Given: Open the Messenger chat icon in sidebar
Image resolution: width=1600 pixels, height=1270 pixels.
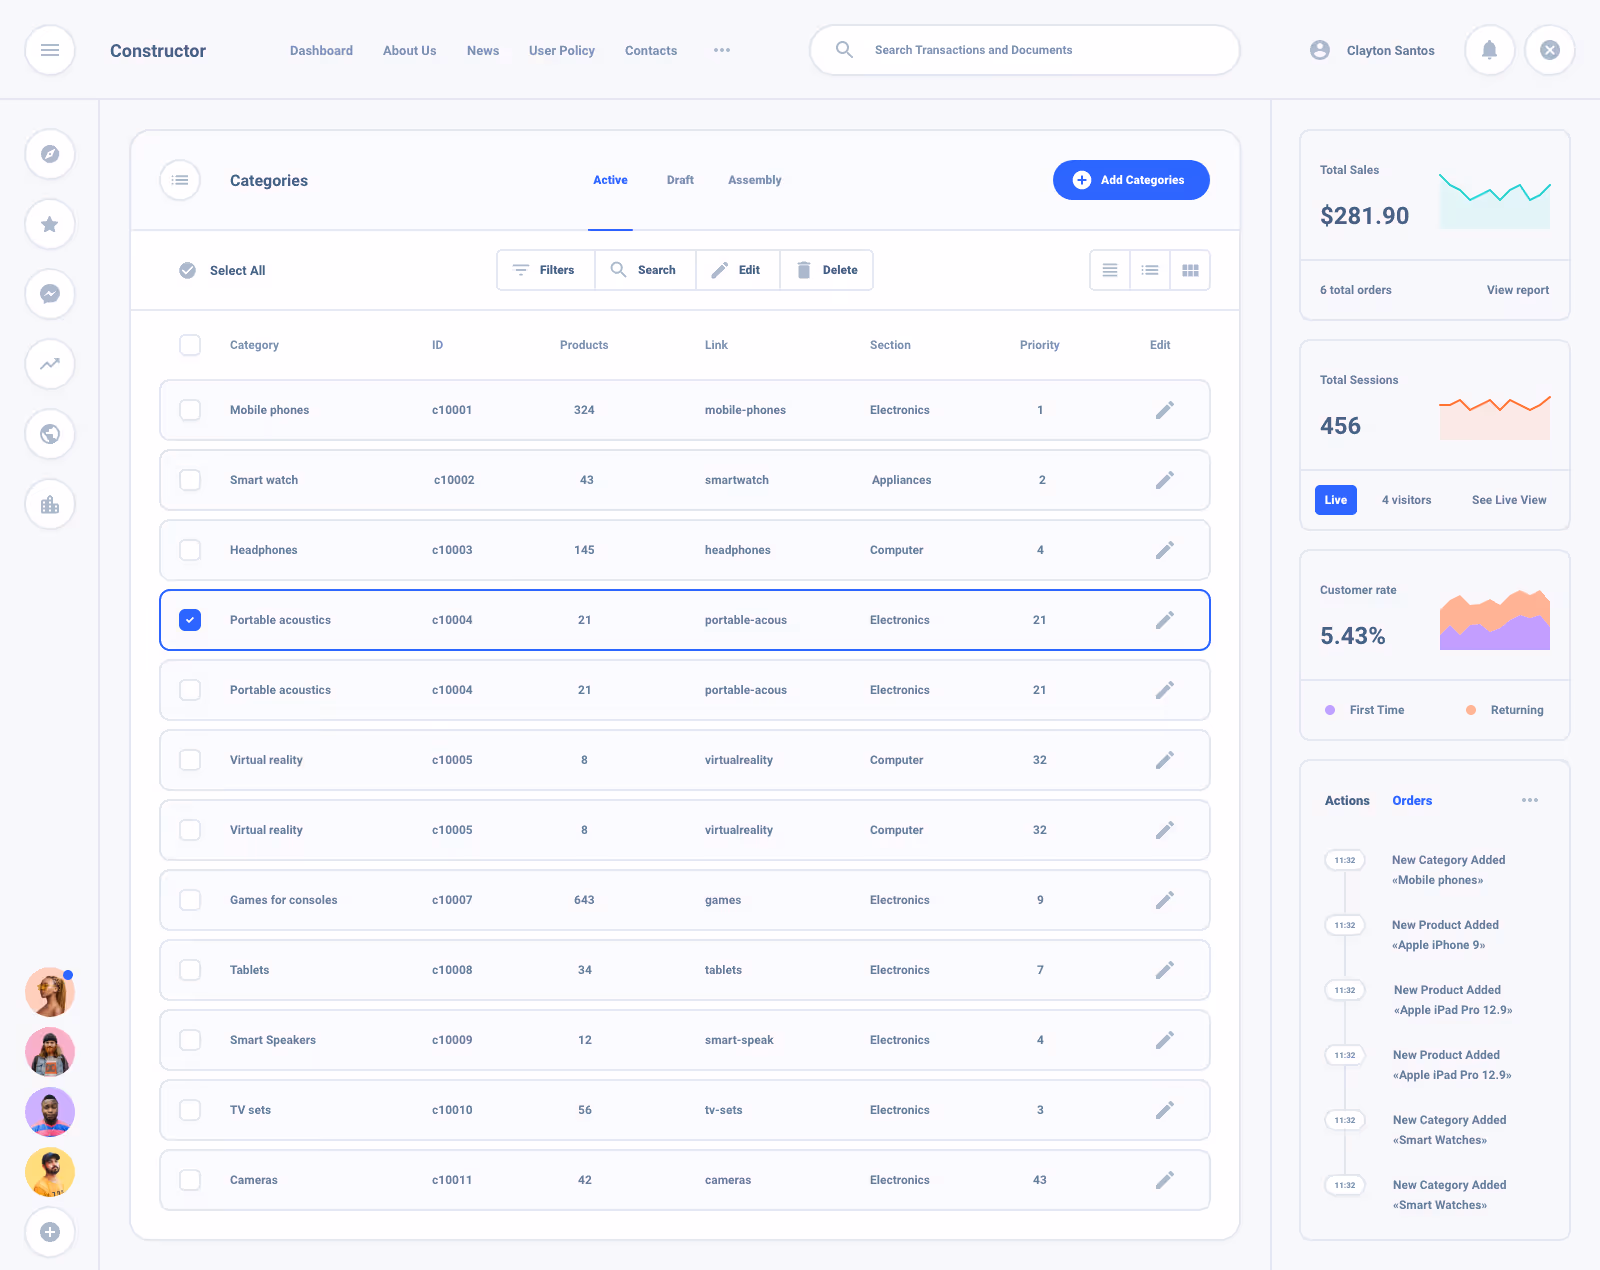Looking at the screenshot, I should [49, 294].
